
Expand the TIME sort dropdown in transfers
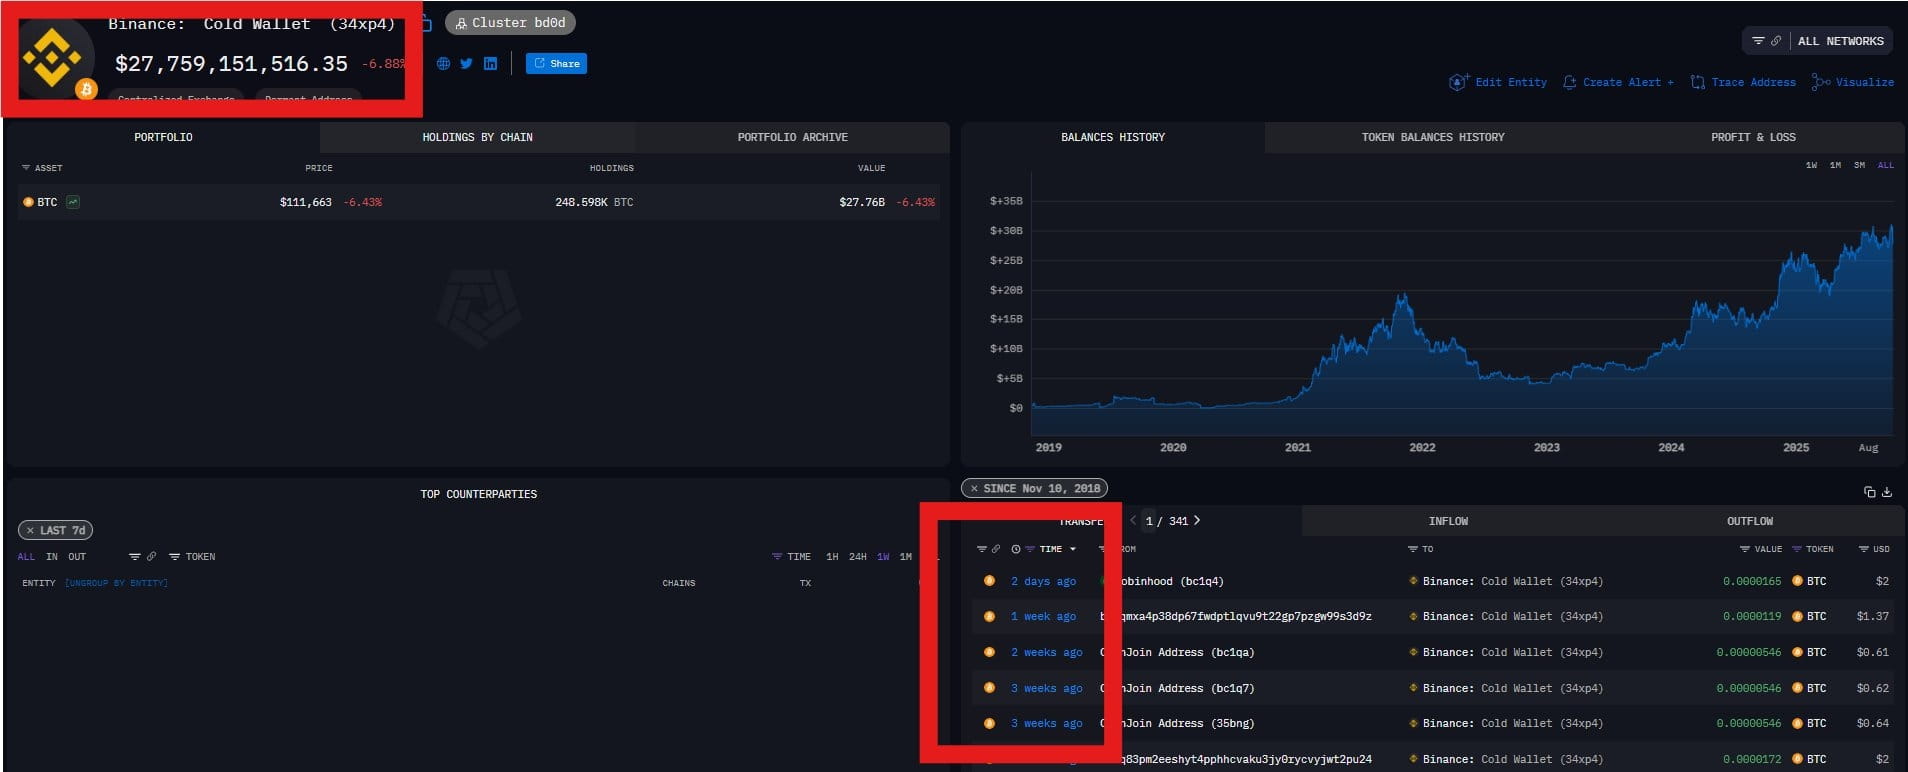tap(1072, 549)
